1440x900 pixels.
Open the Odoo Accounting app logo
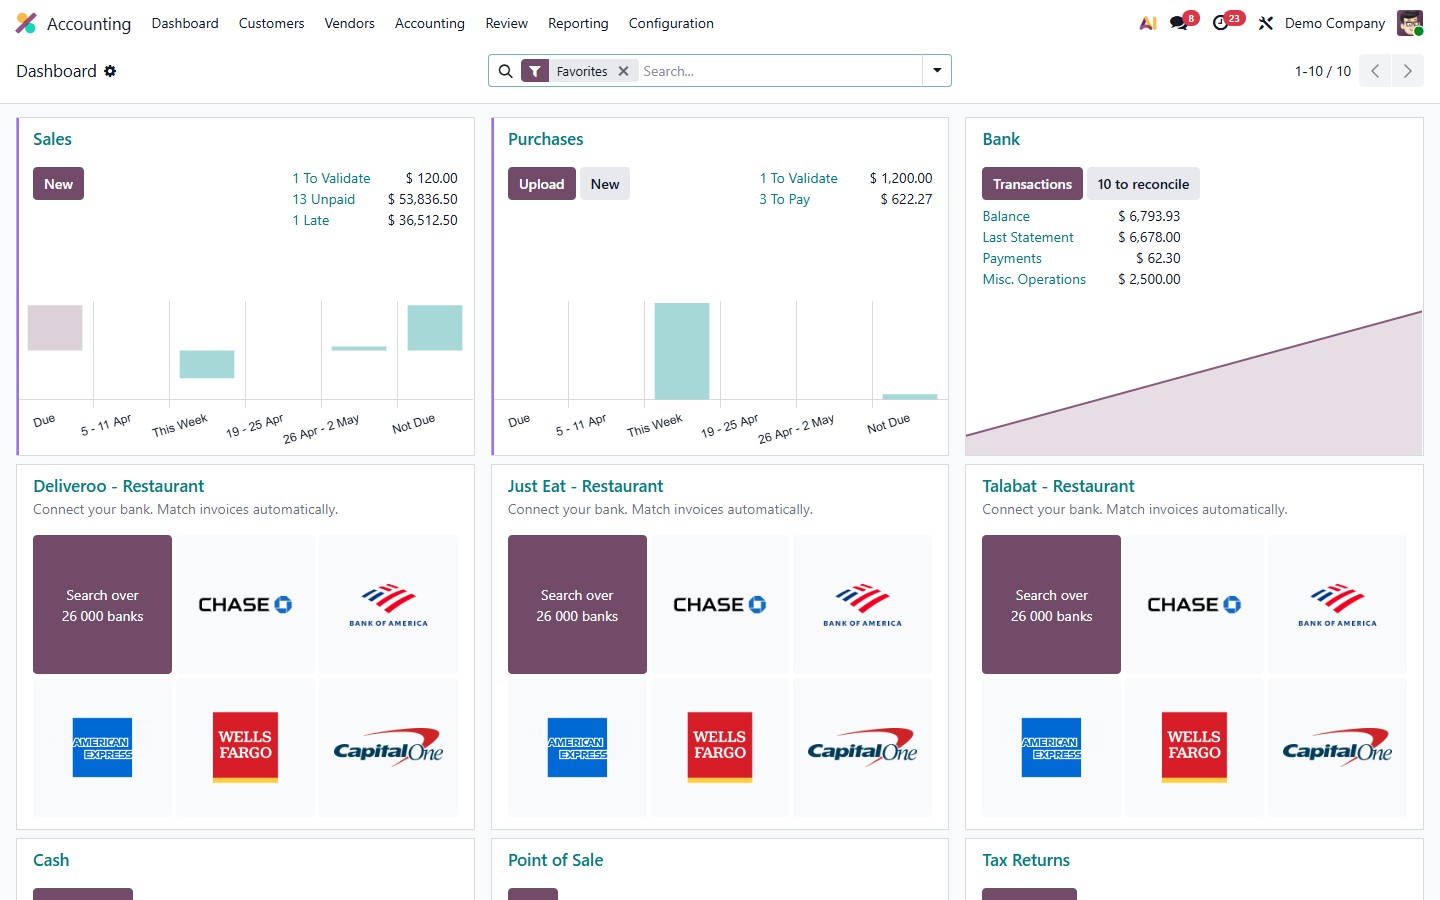(25, 22)
